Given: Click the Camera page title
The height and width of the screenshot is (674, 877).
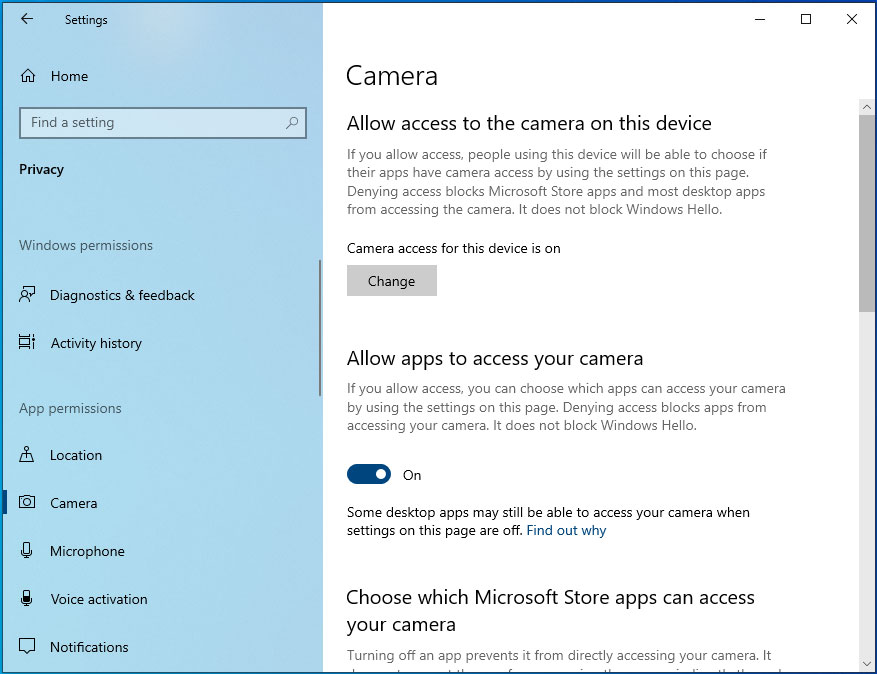Looking at the screenshot, I should pyautogui.click(x=392, y=76).
